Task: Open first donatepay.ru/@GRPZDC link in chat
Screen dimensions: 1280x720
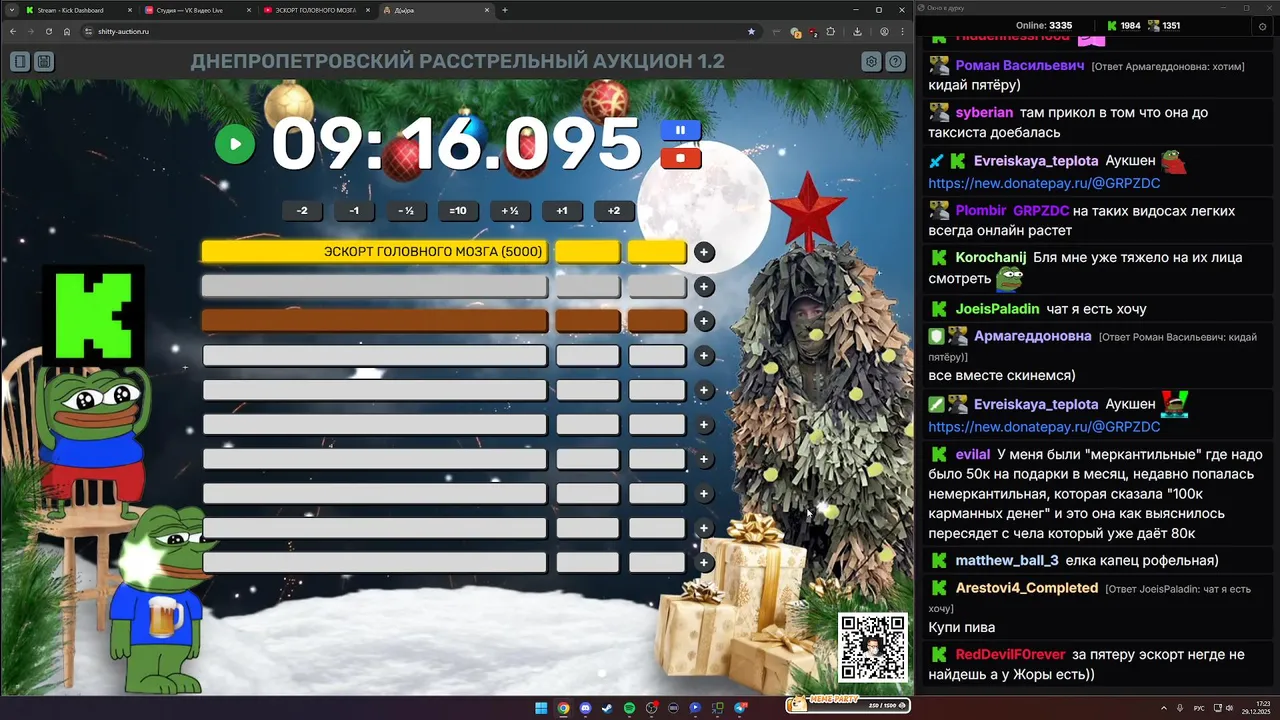Action: click(x=1044, y=184)
